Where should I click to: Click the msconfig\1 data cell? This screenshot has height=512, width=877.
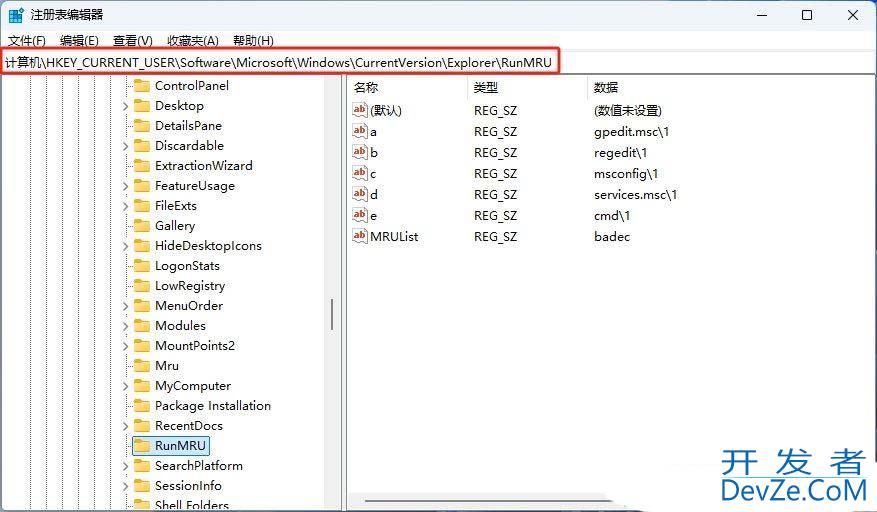(626, 174)
